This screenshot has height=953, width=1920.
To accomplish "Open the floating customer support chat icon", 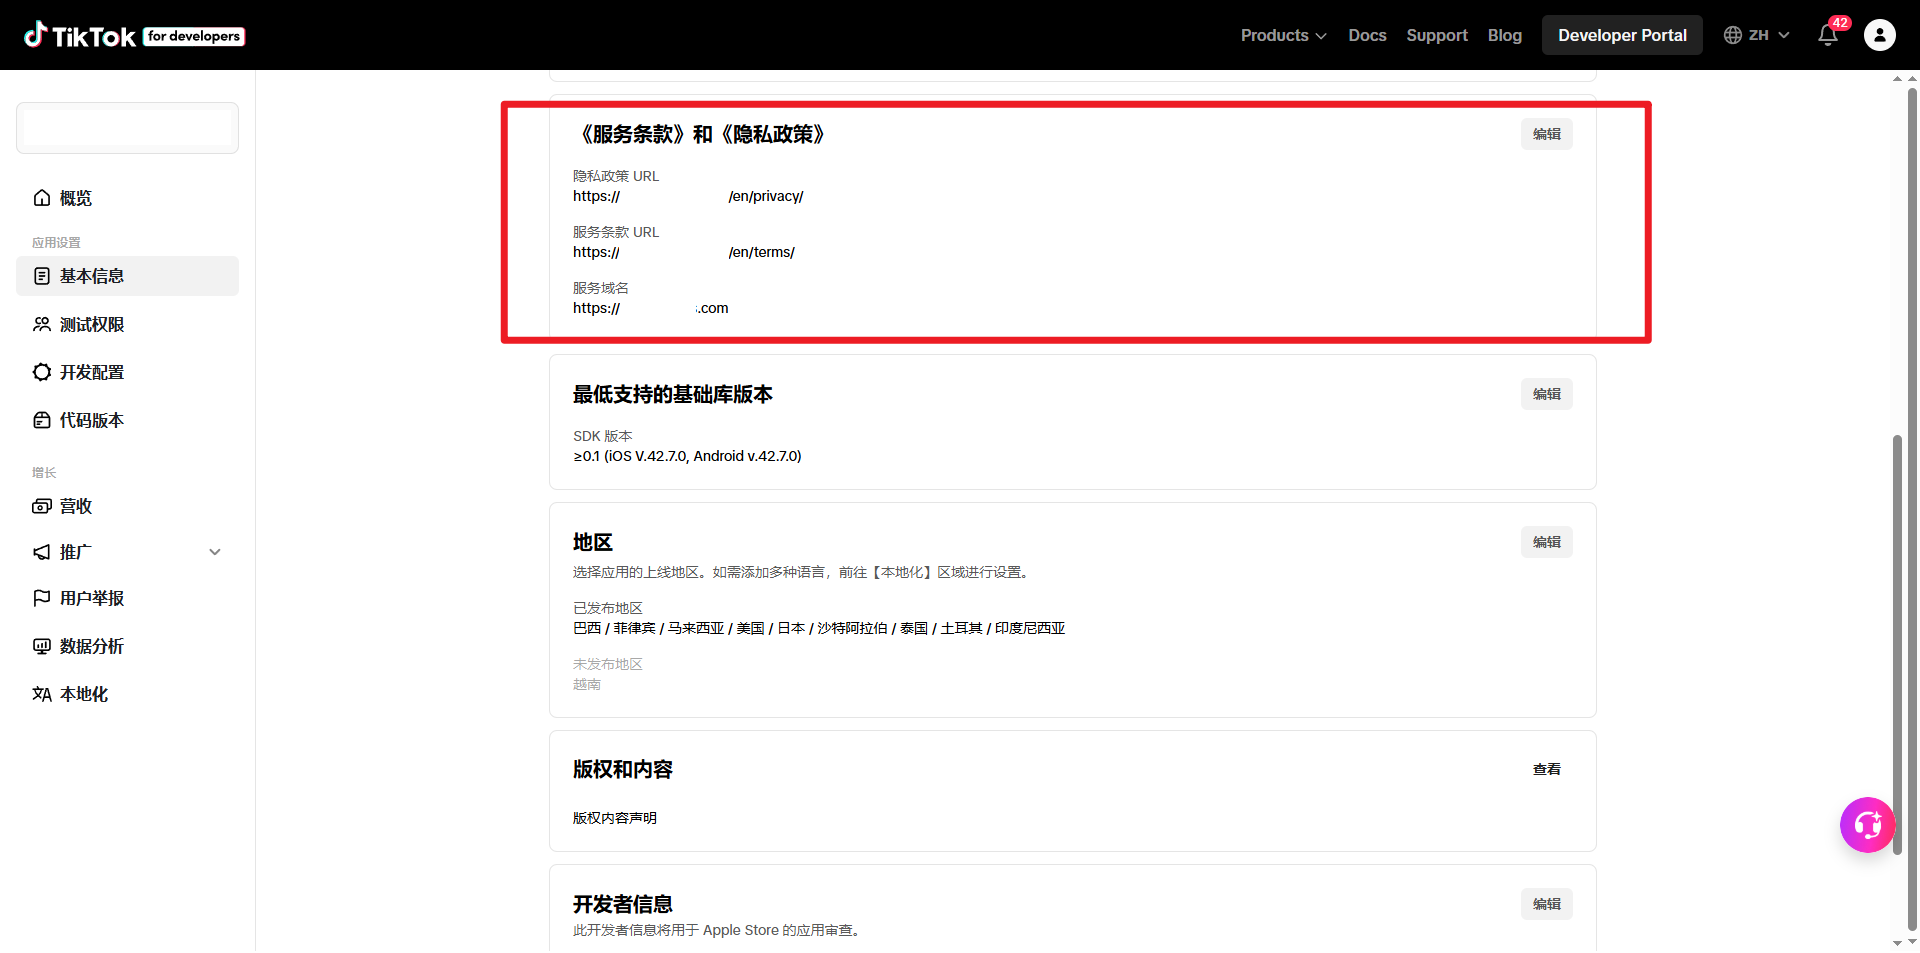I will point(1868,825).
